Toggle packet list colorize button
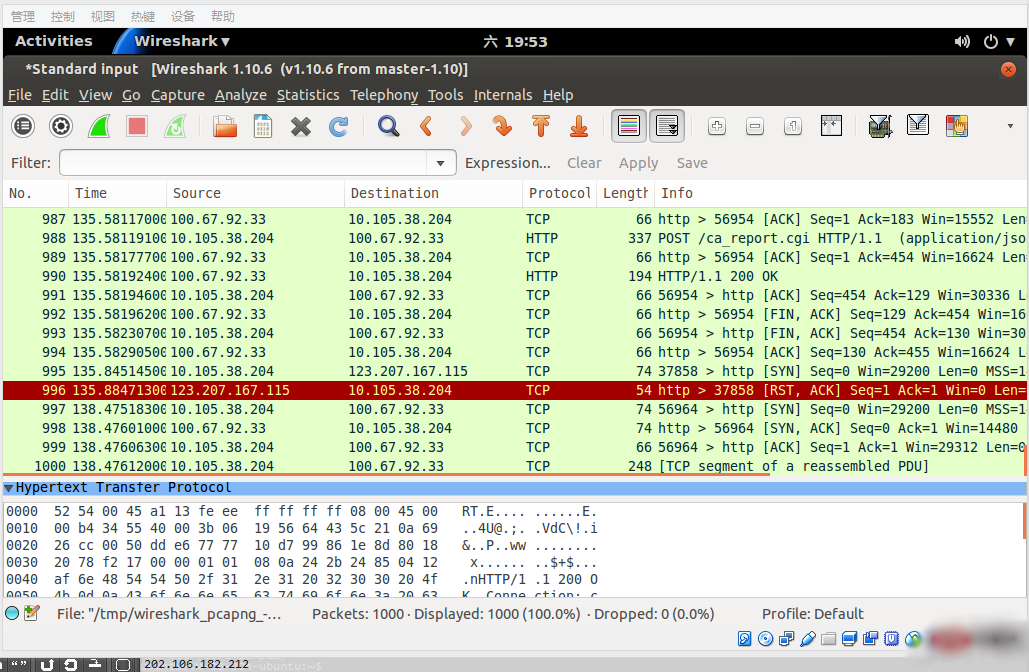This screenshot has height=672, width=1029. point(628,126)
